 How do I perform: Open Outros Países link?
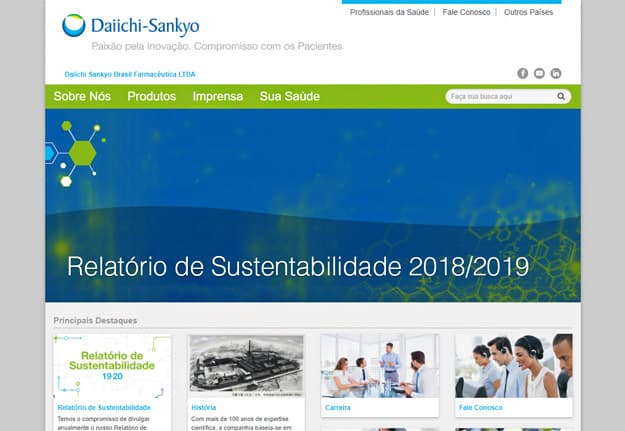(x=529, y=12)
